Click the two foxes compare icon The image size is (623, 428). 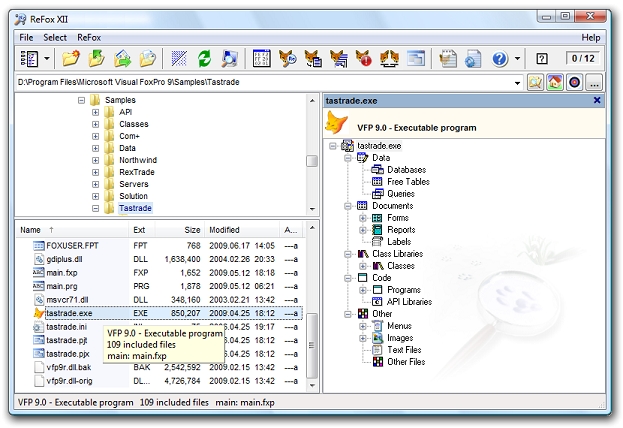point(389,58)
